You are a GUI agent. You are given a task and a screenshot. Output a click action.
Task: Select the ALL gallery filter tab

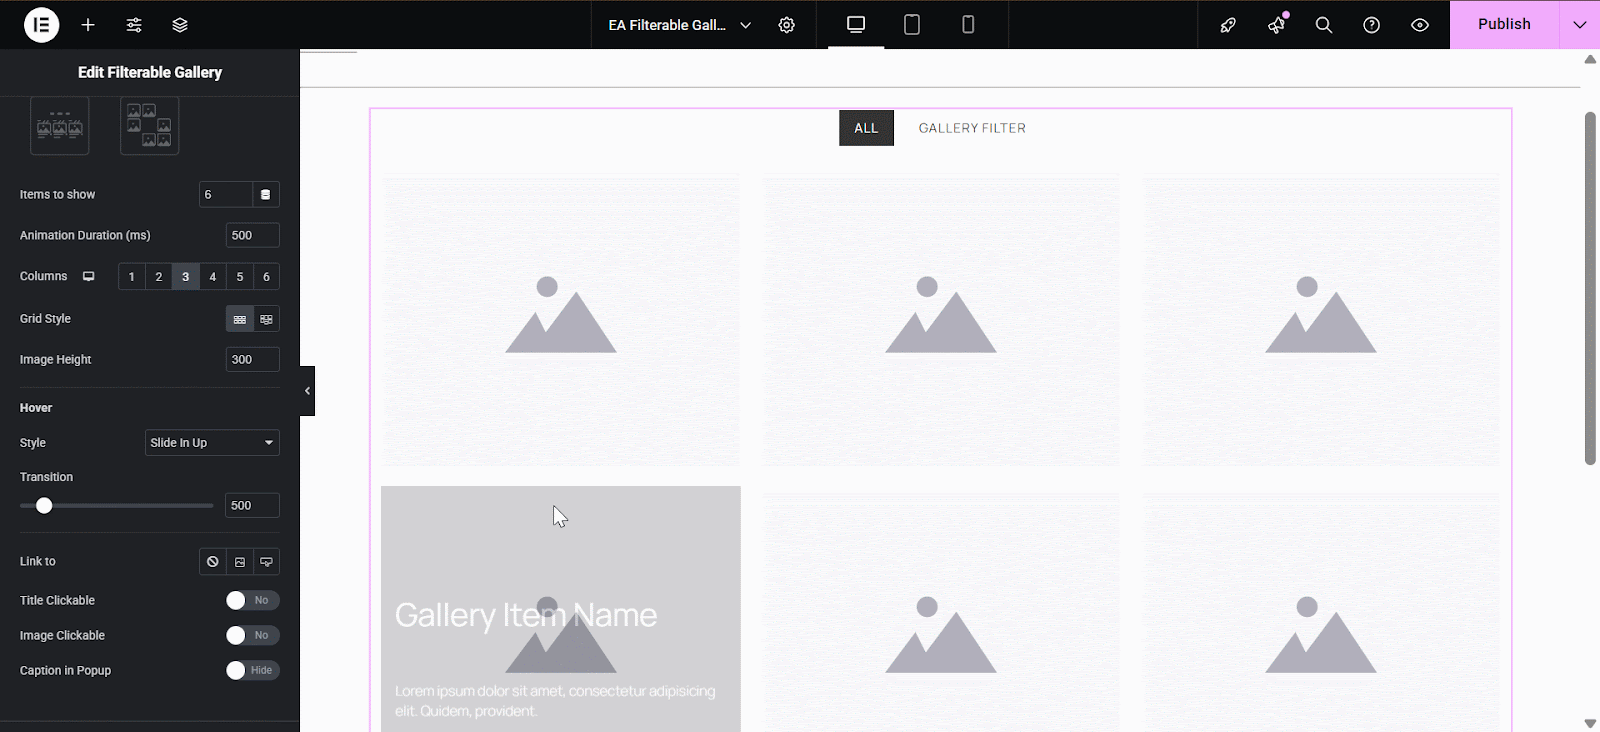(866, 128)
